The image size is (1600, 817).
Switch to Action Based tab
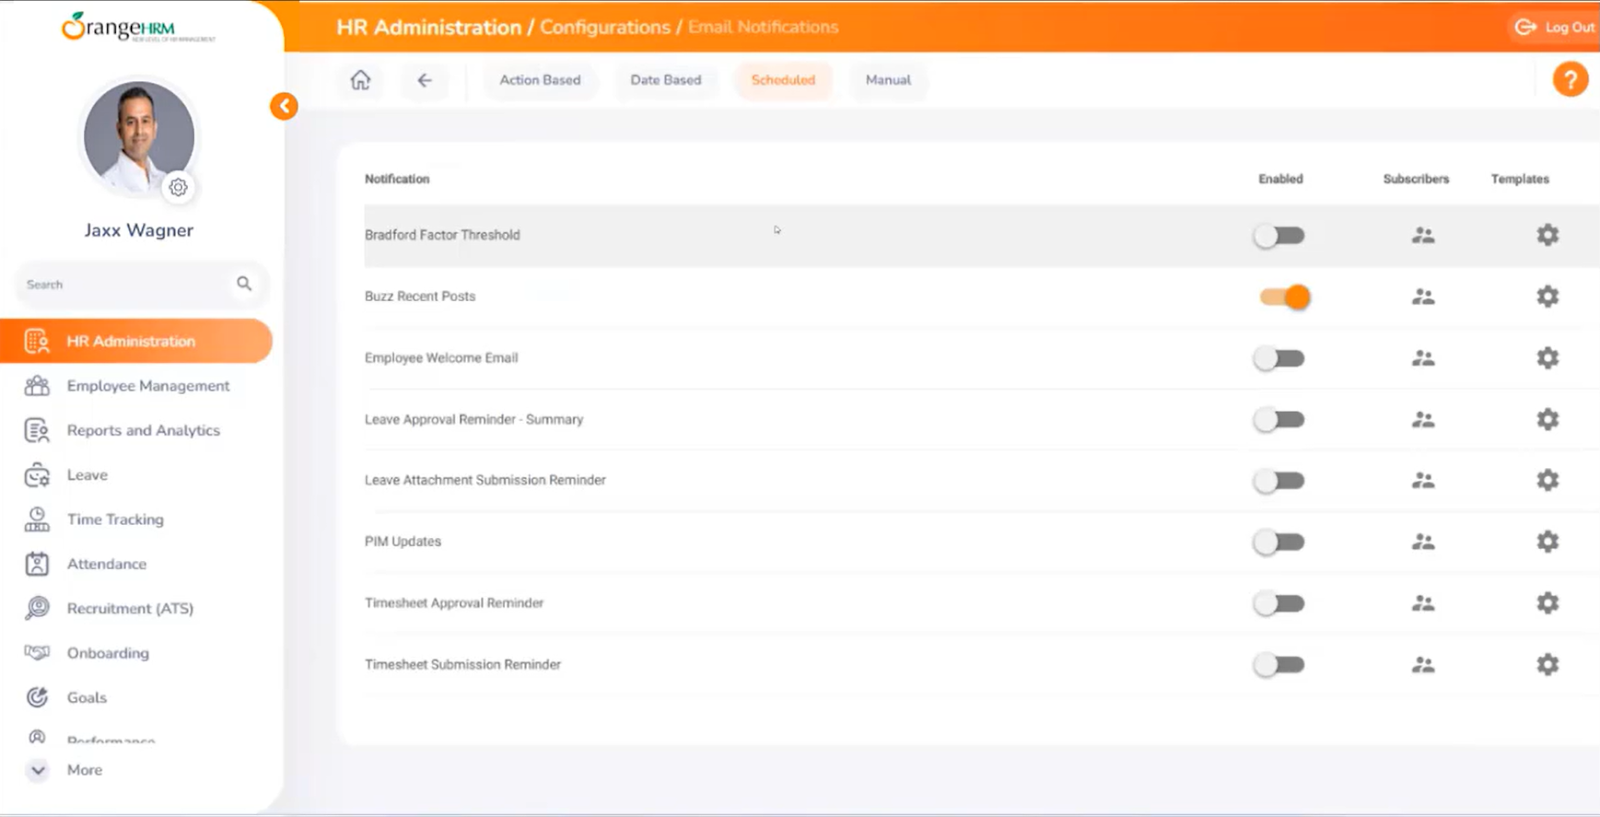pyautogui.click(x=540, y=80)
